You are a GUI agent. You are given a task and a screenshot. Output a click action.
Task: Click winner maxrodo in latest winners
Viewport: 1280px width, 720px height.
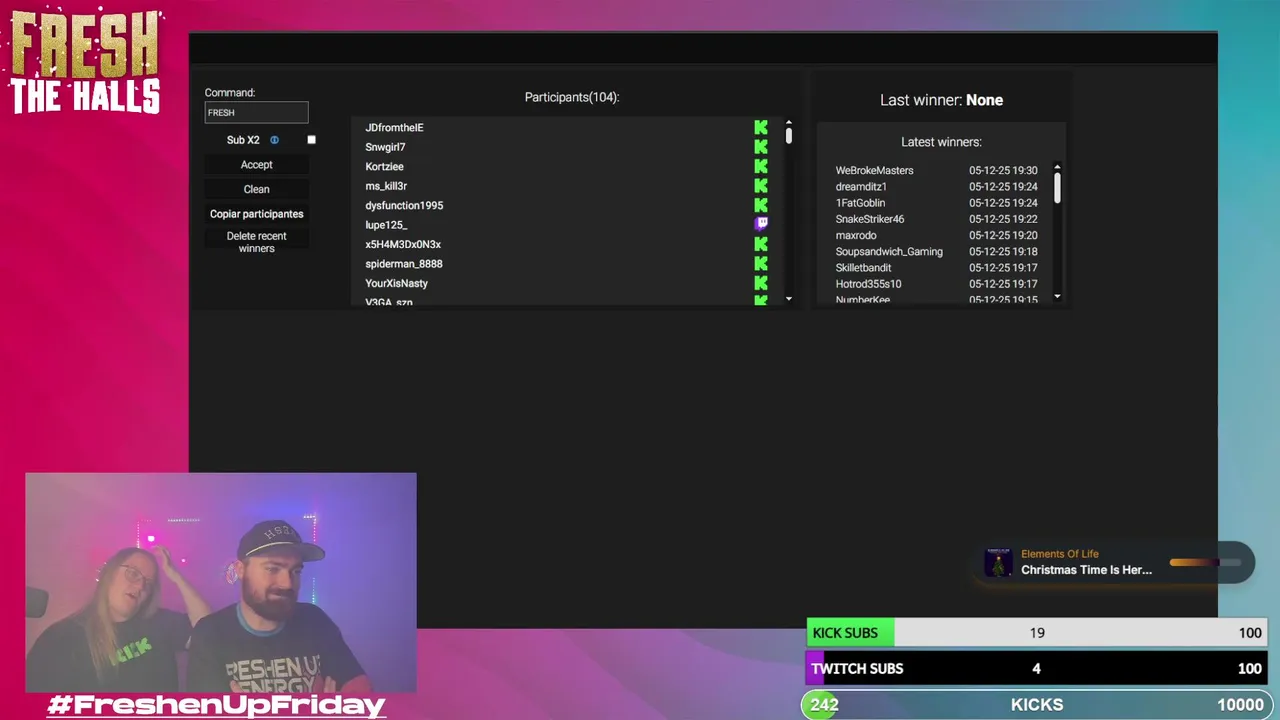tap(856, 236)
